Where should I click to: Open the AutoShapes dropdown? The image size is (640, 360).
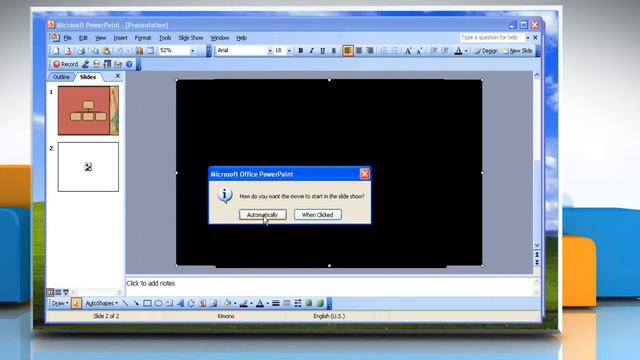click(x=101, y=303)
